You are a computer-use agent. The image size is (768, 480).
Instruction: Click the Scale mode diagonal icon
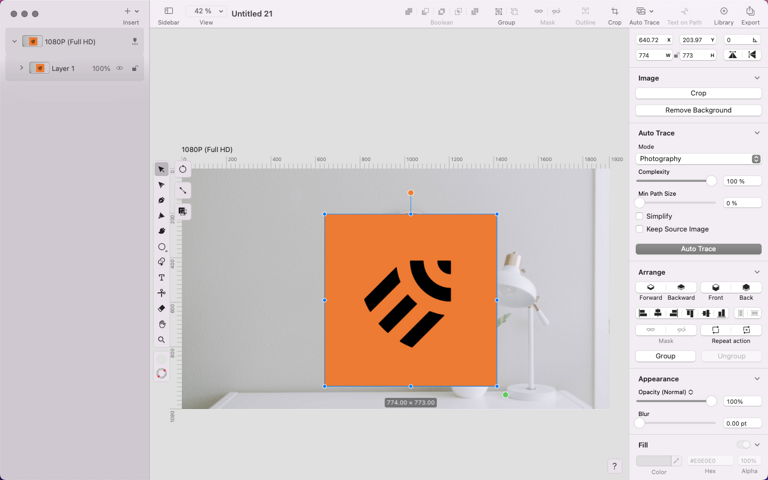click(x=183, y=191)
